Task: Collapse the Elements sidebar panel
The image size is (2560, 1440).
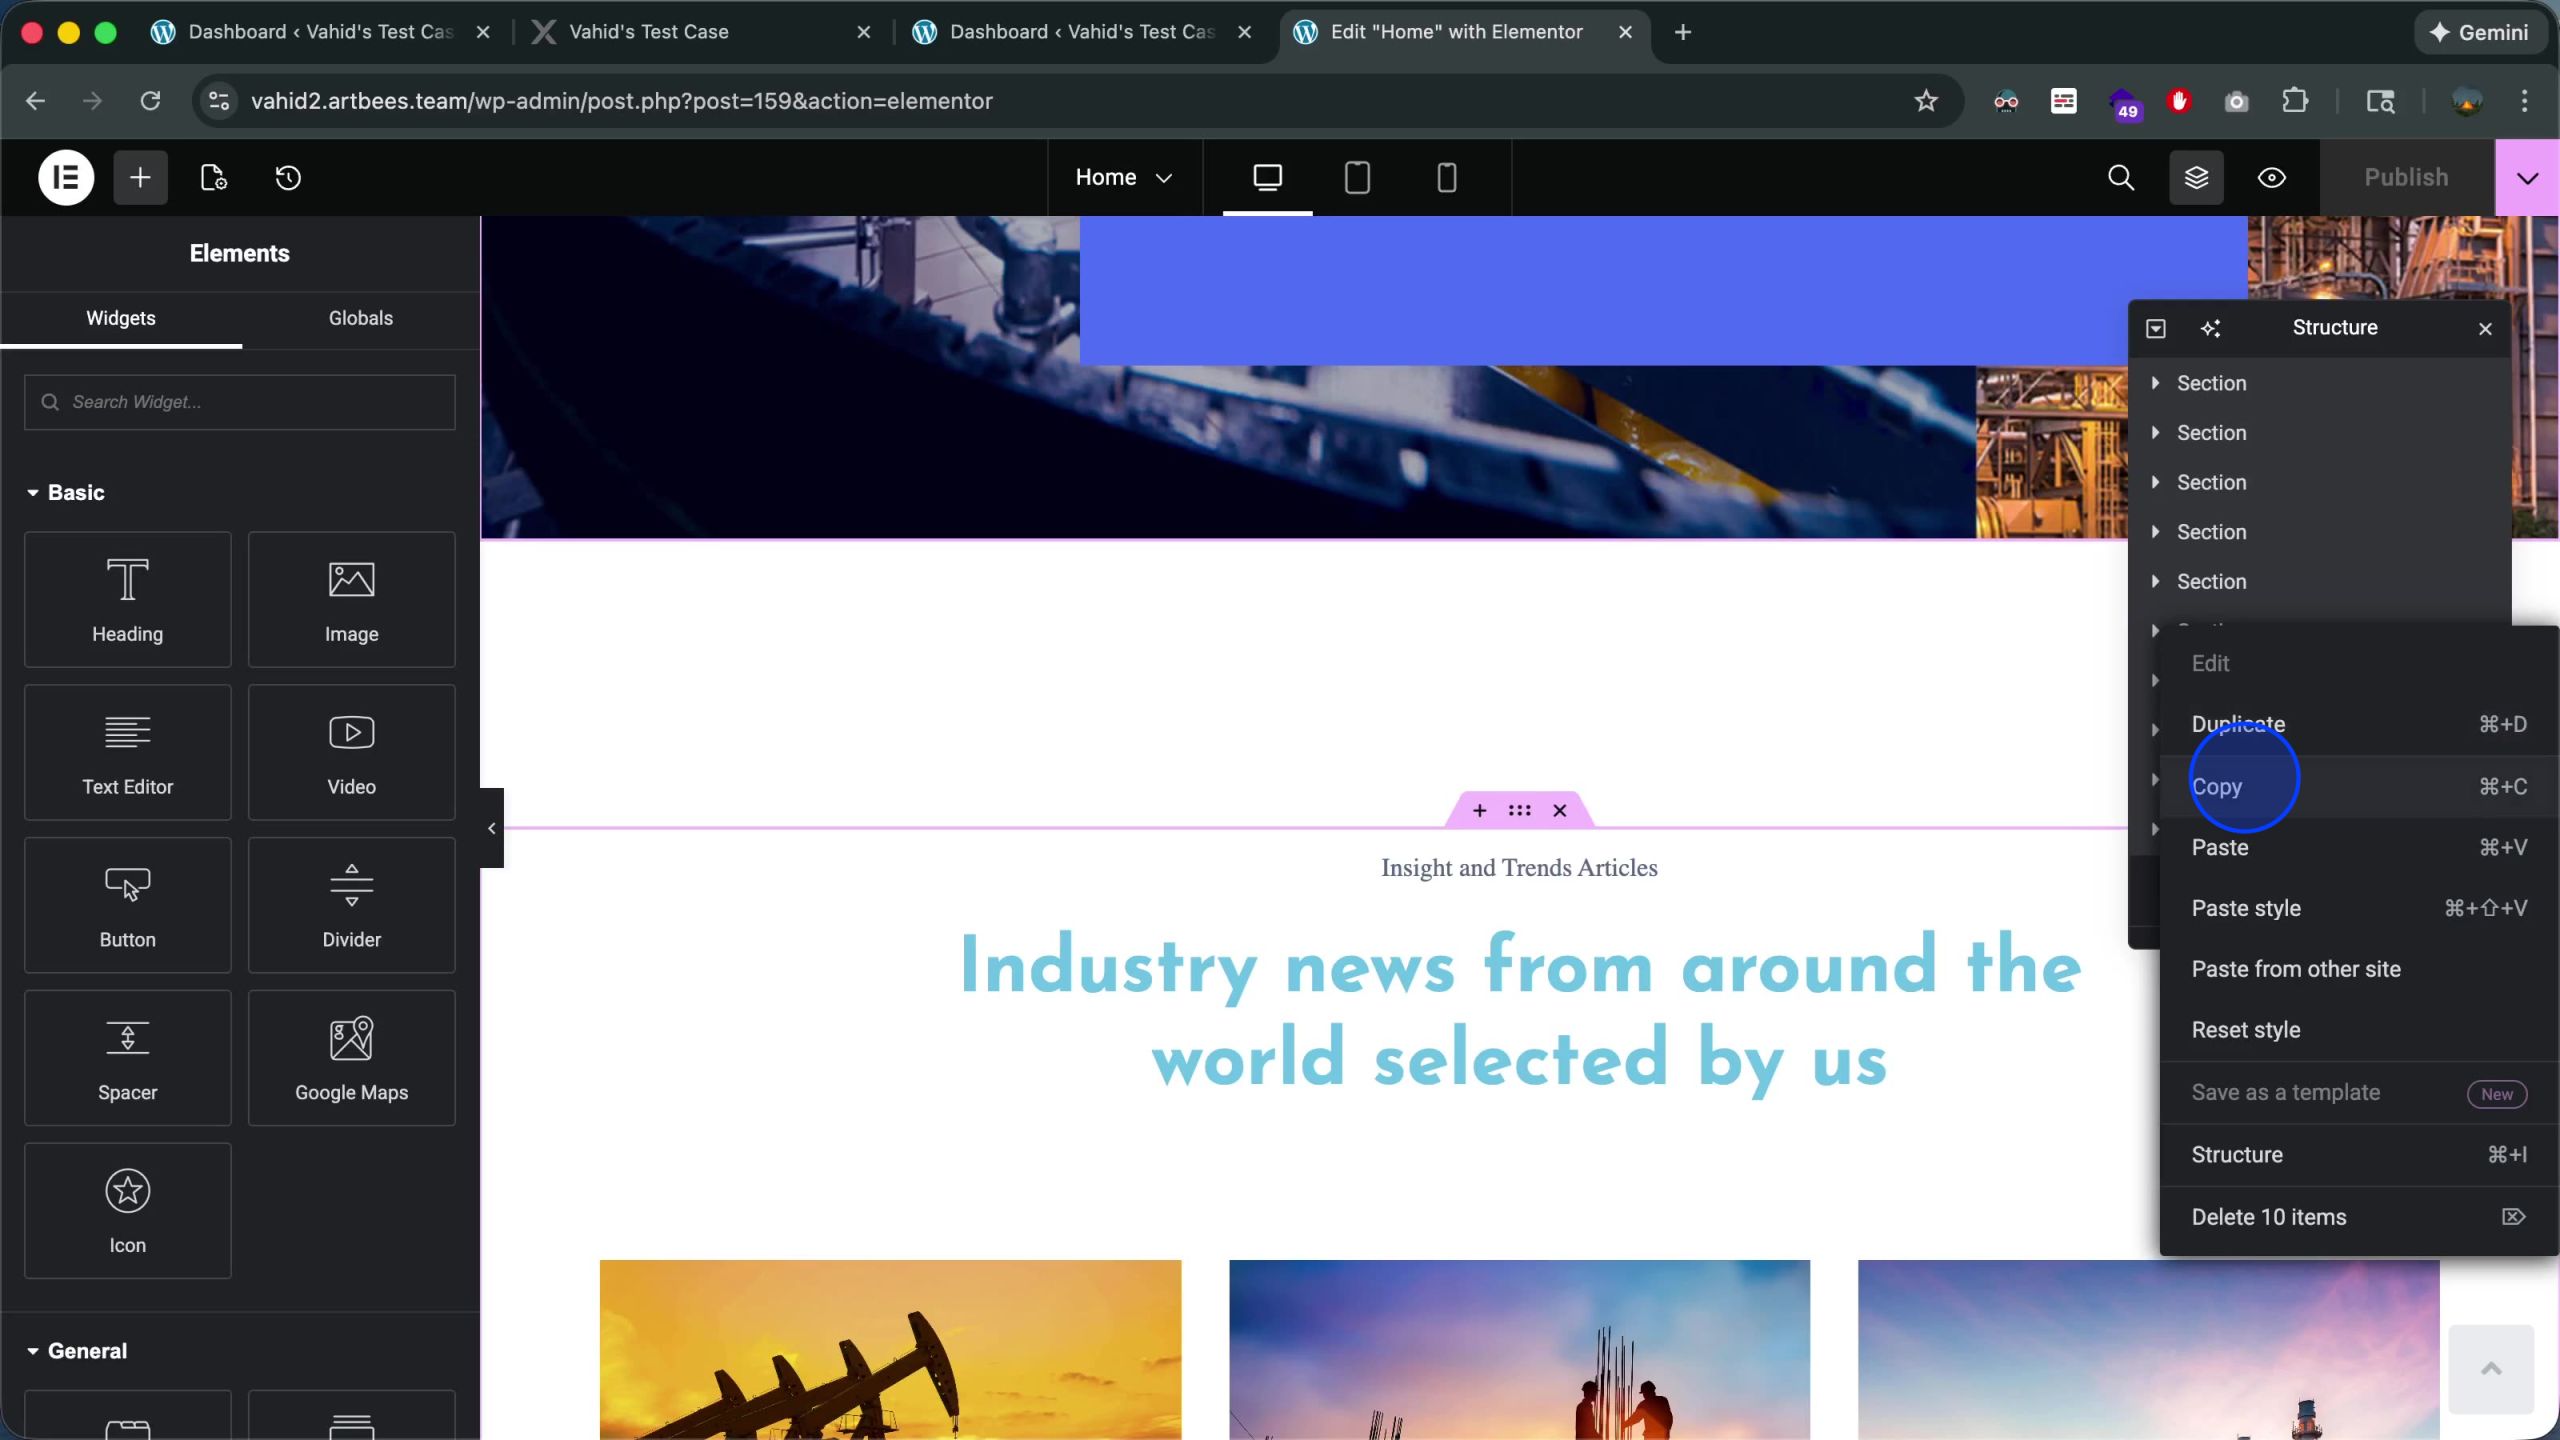Action: tap(491, 828)
